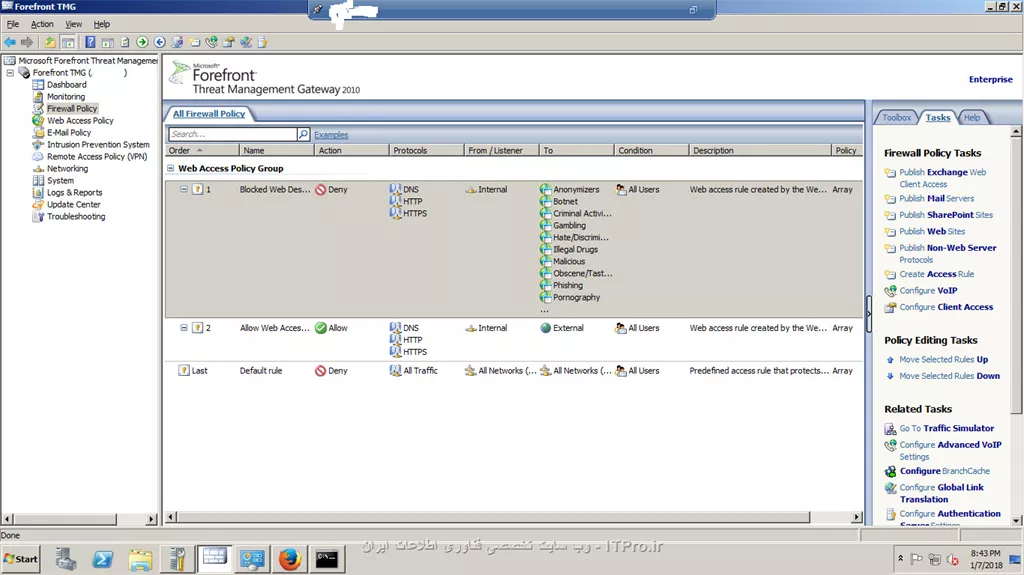Select Remote Access Policy (VPN) node
The width and height of the screenshot is (1024, 575).
pos(97,157)
